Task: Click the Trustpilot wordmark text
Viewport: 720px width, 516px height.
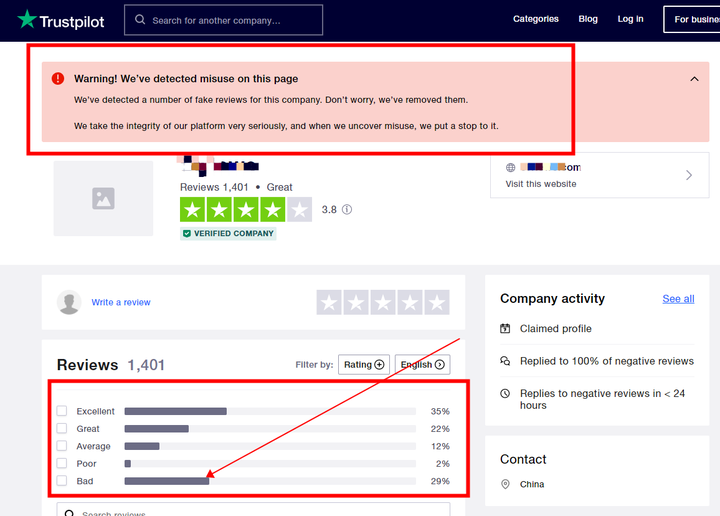Action: coord(72,22)
